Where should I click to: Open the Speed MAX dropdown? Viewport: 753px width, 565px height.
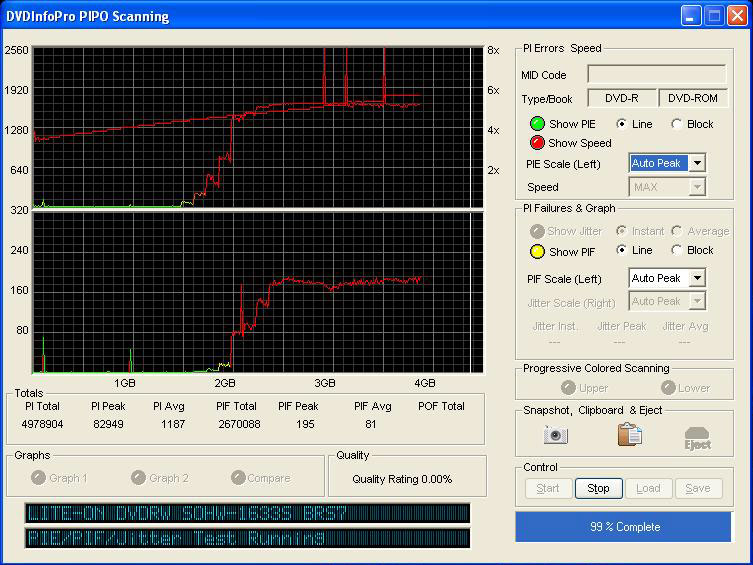pyautogui.click(x=697, y=187)
